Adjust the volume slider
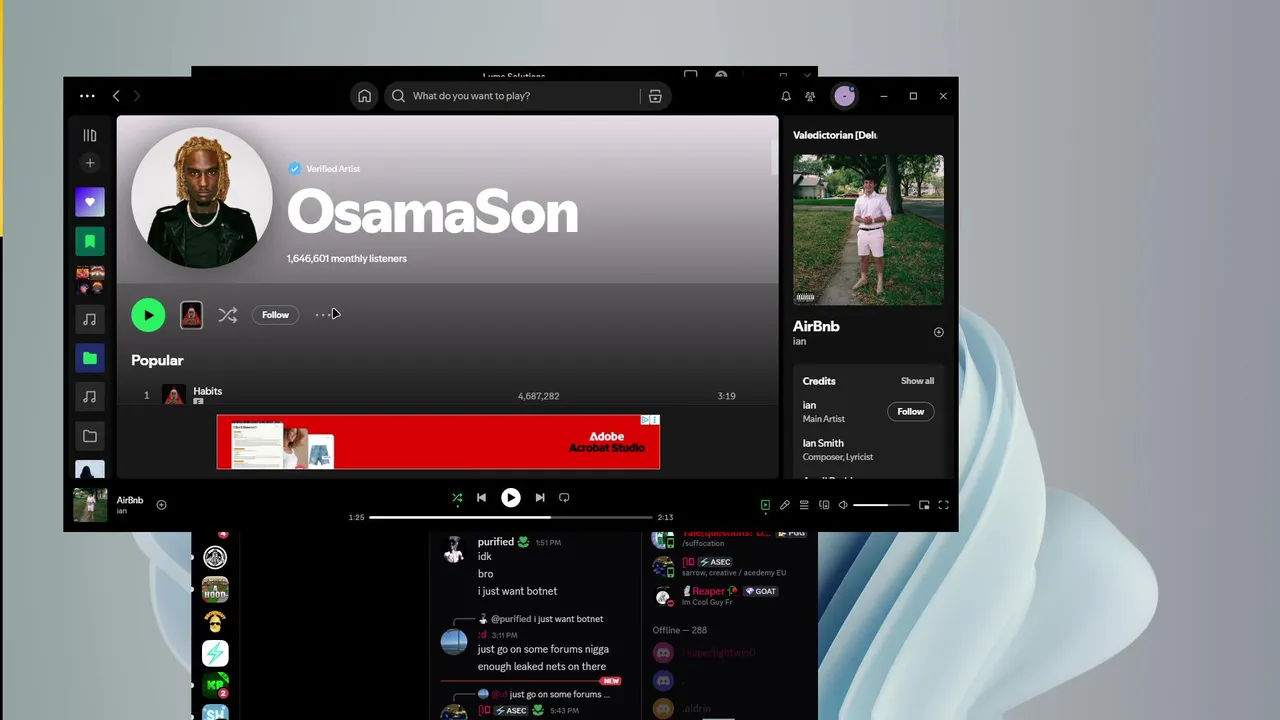The image size is (1280, 720). pos(881,505)
